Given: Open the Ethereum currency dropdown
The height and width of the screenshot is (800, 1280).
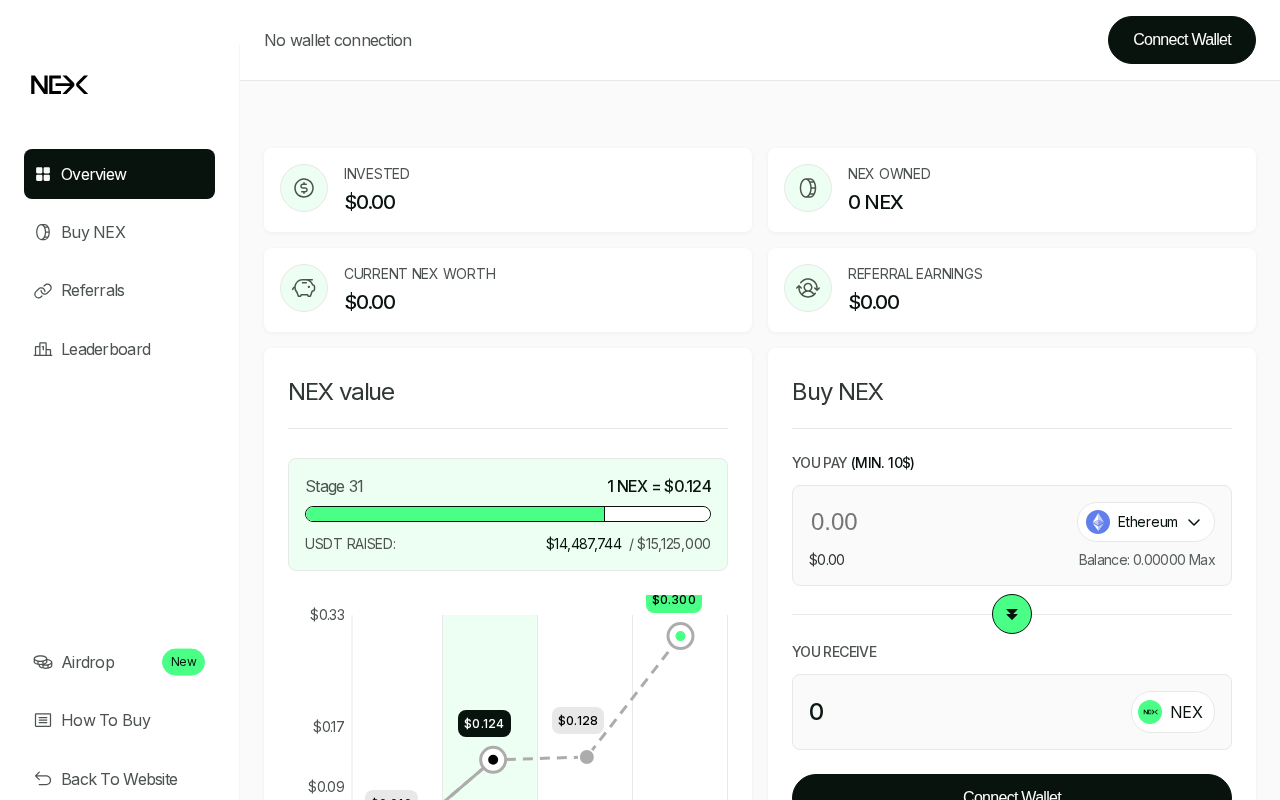Looking at the screenshot, I should pyautogui.click(x=1146, y=522).
